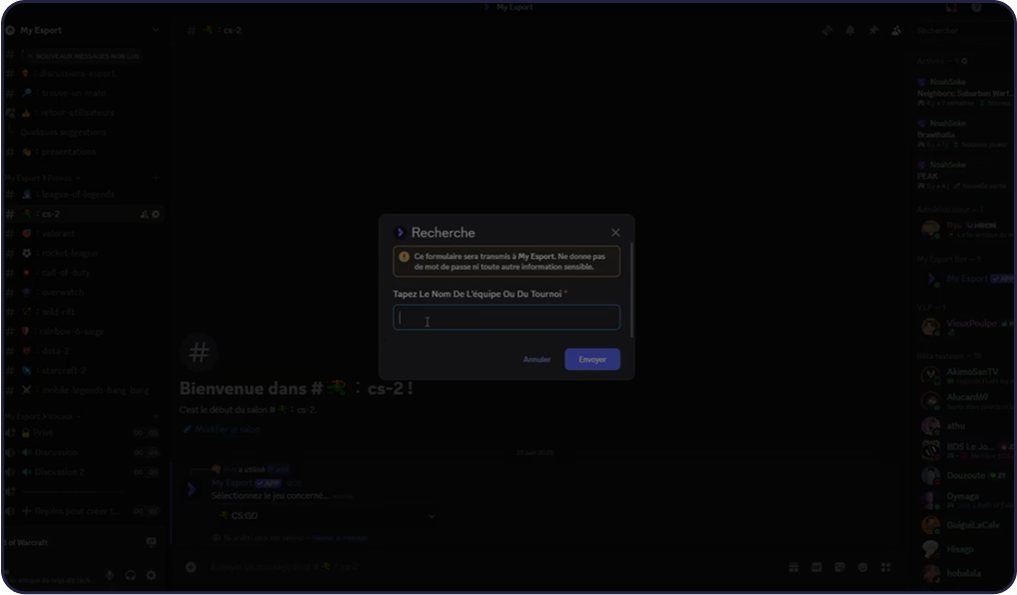Toggle microphone mute
Screen dimensions: 1017x595
click(110, 576)
